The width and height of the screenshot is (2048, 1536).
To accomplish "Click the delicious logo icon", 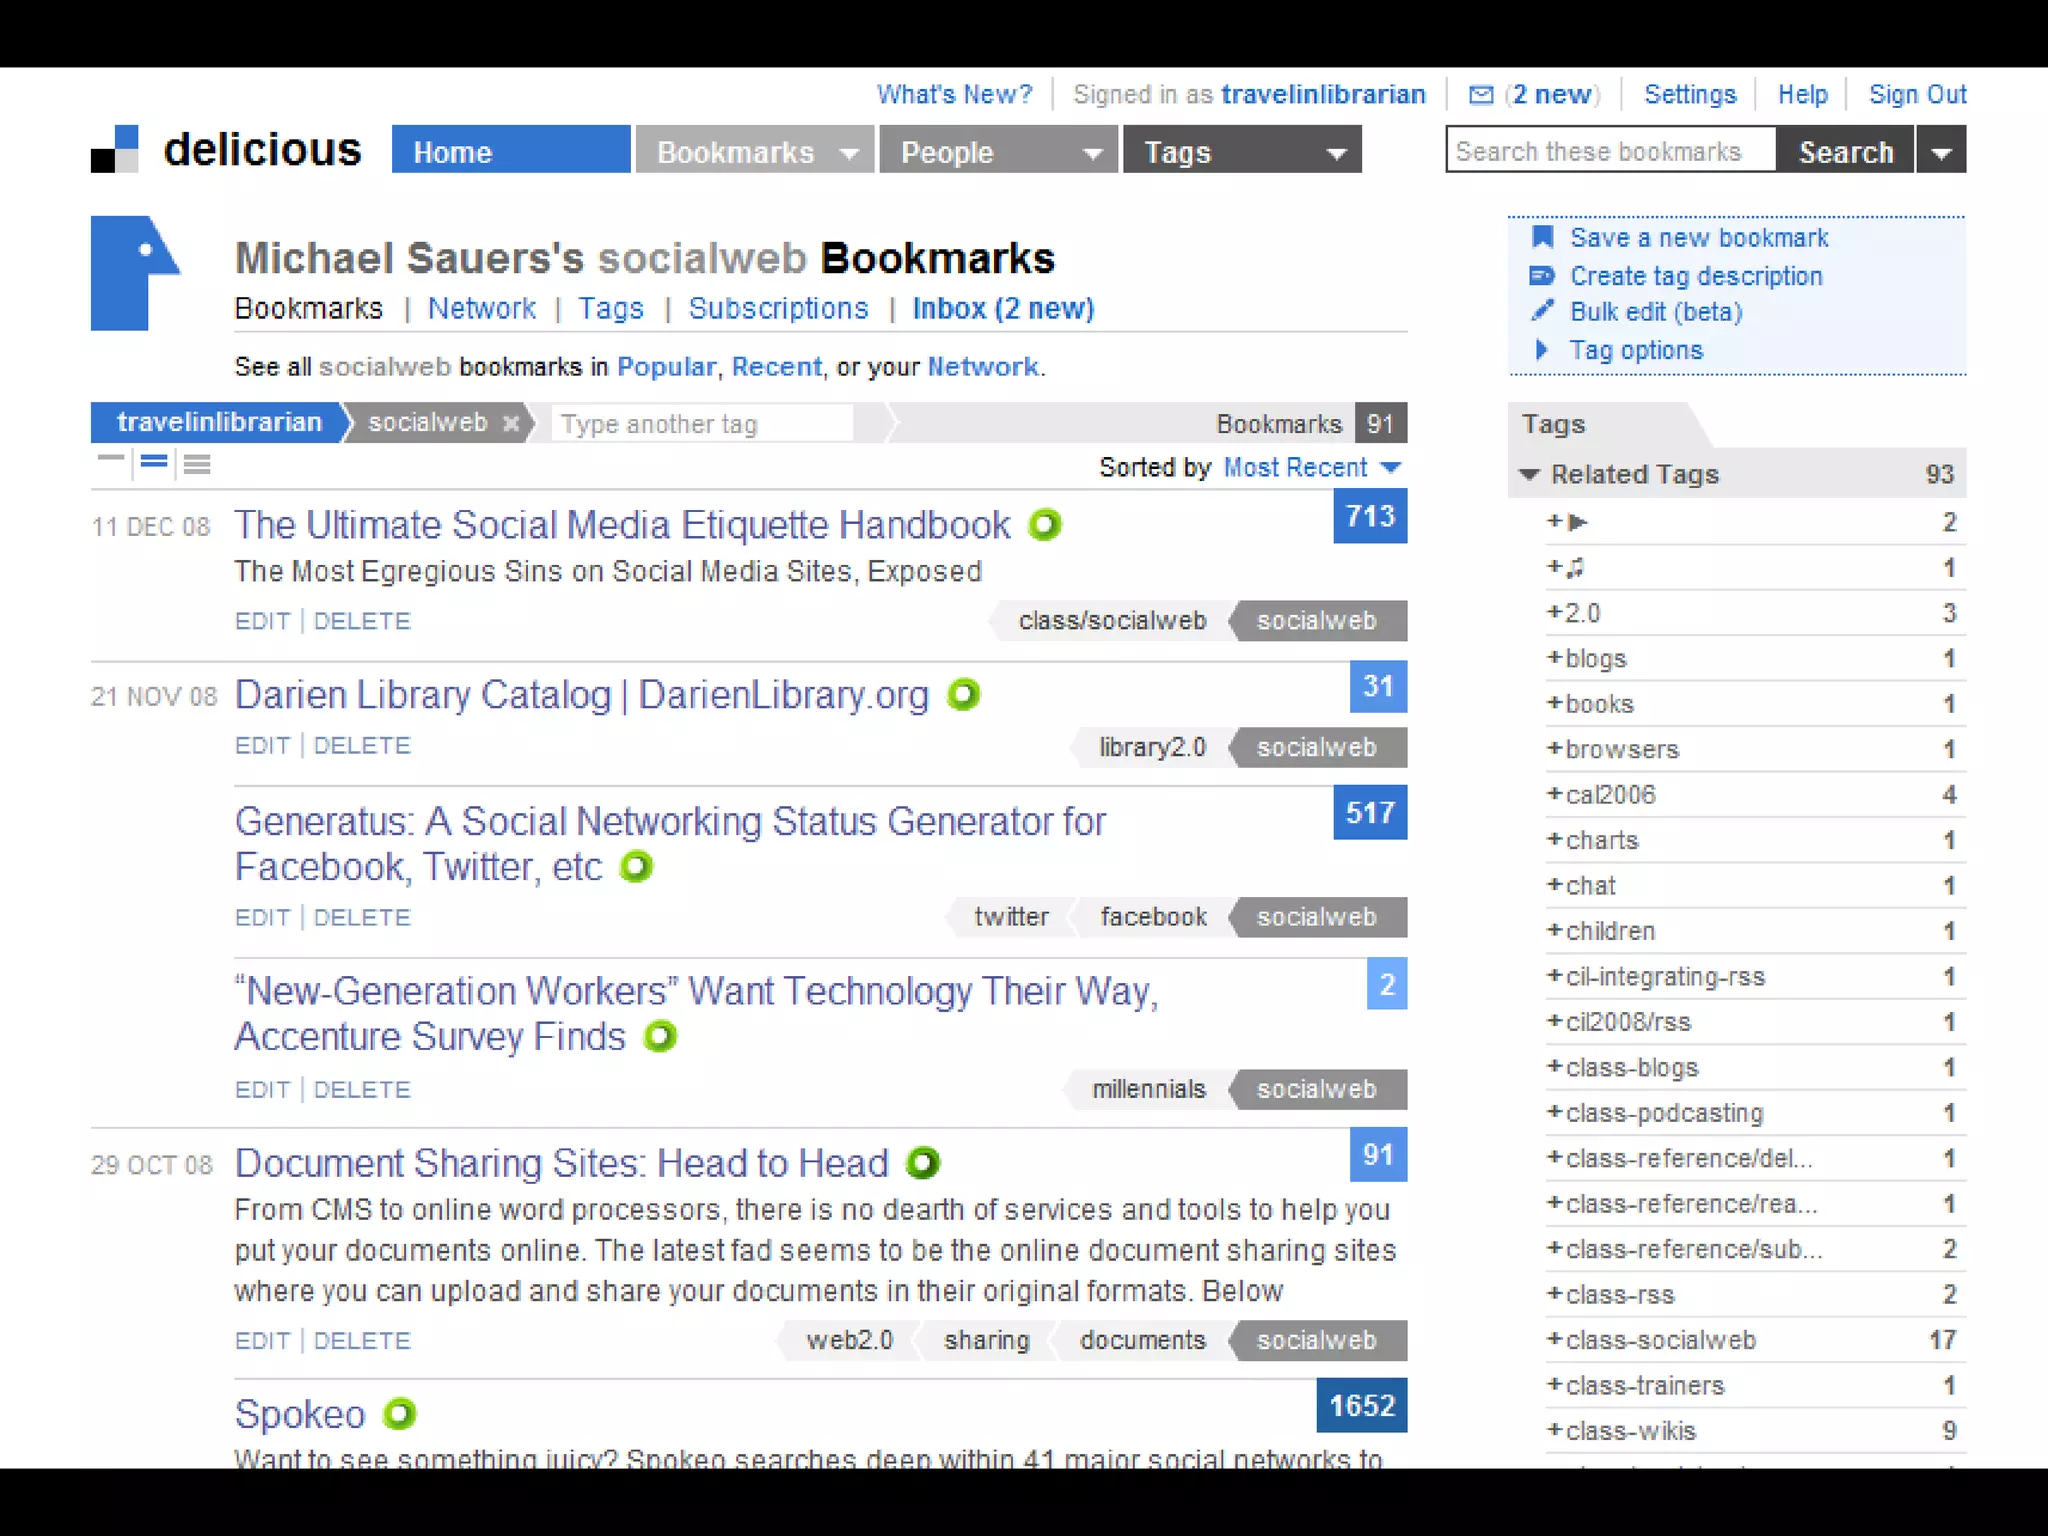I will [115, 150].
